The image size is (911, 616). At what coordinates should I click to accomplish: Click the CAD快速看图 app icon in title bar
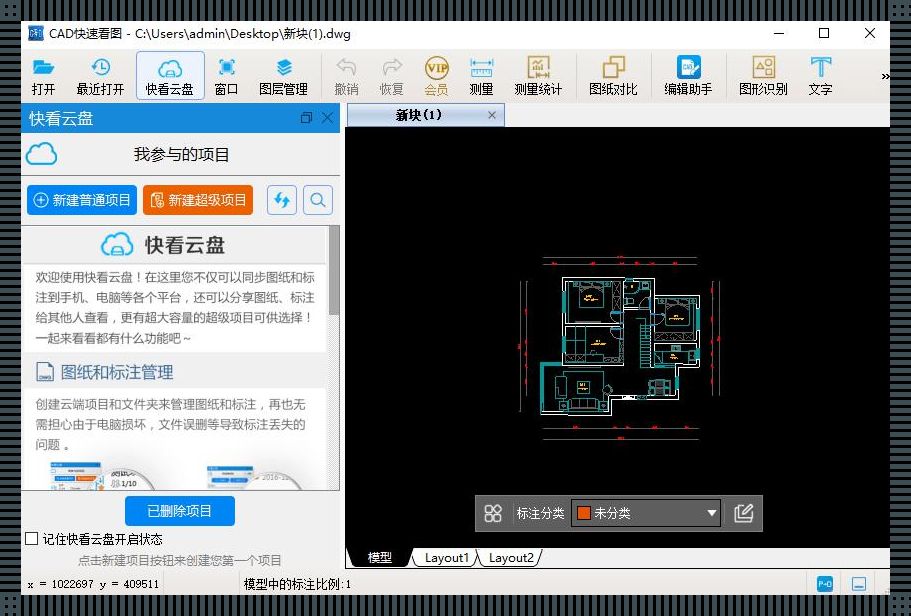point(36,33)
